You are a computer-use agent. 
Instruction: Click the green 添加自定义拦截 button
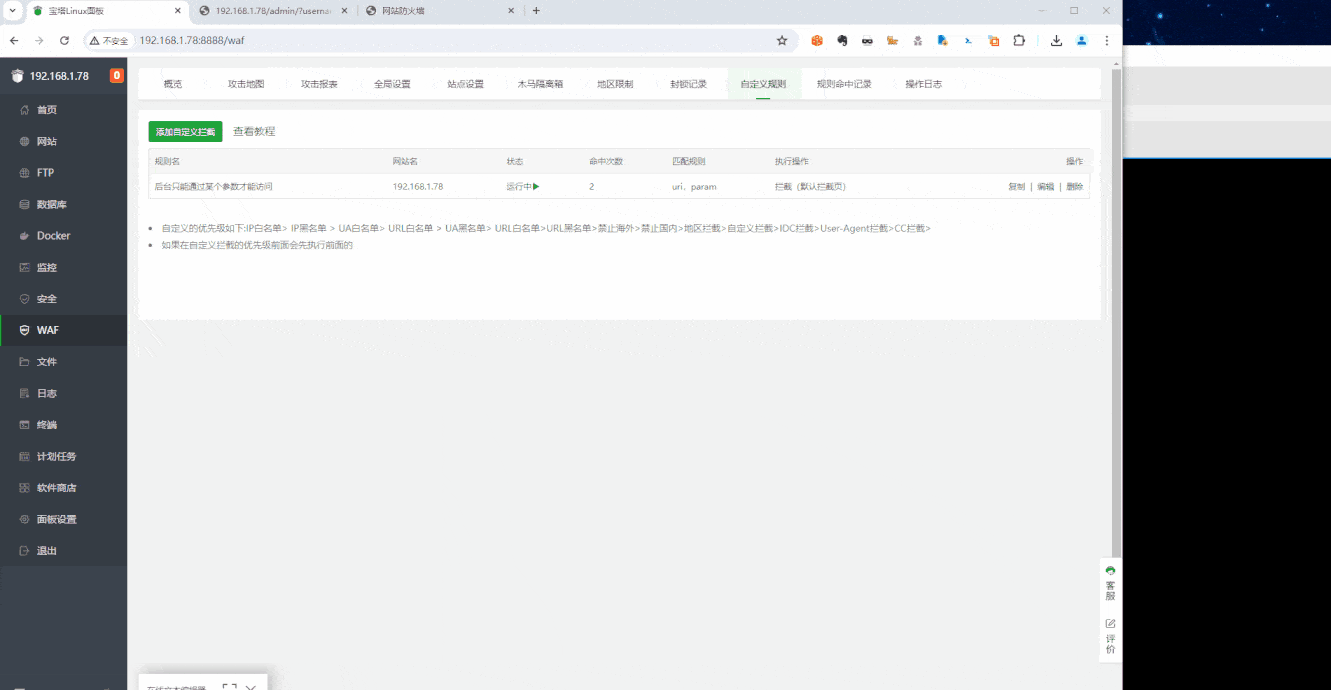(185, 131)
